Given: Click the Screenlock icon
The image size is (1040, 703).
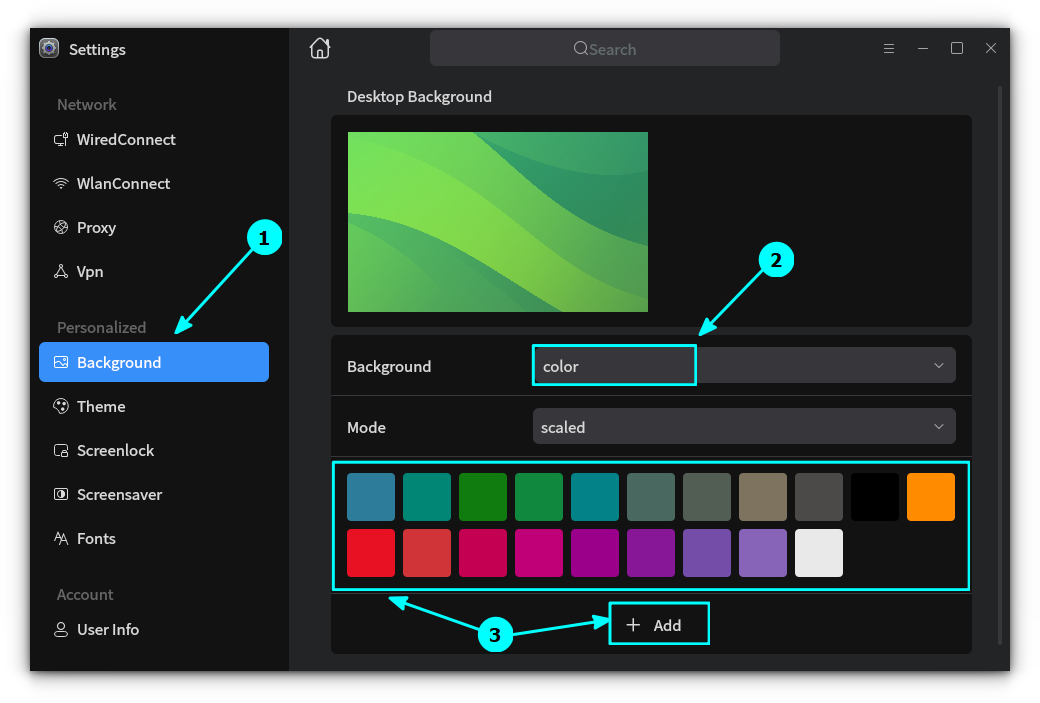Looking at the screenshot, I should pyautogui.click(x=60, y=450).
